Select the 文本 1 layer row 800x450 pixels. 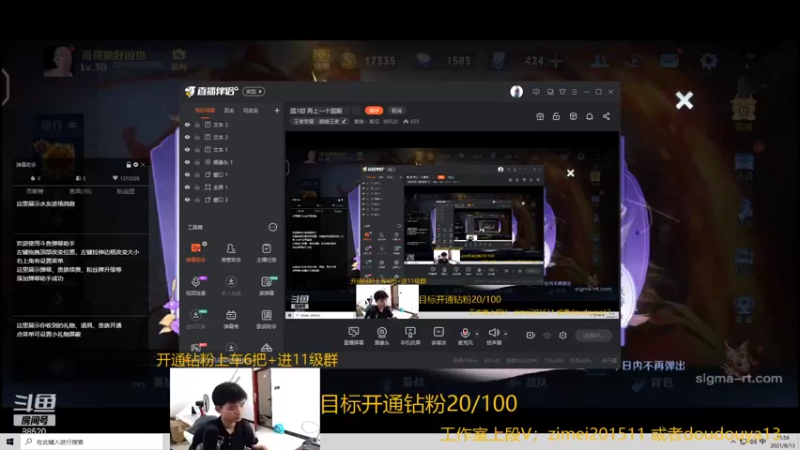[232, 149]
